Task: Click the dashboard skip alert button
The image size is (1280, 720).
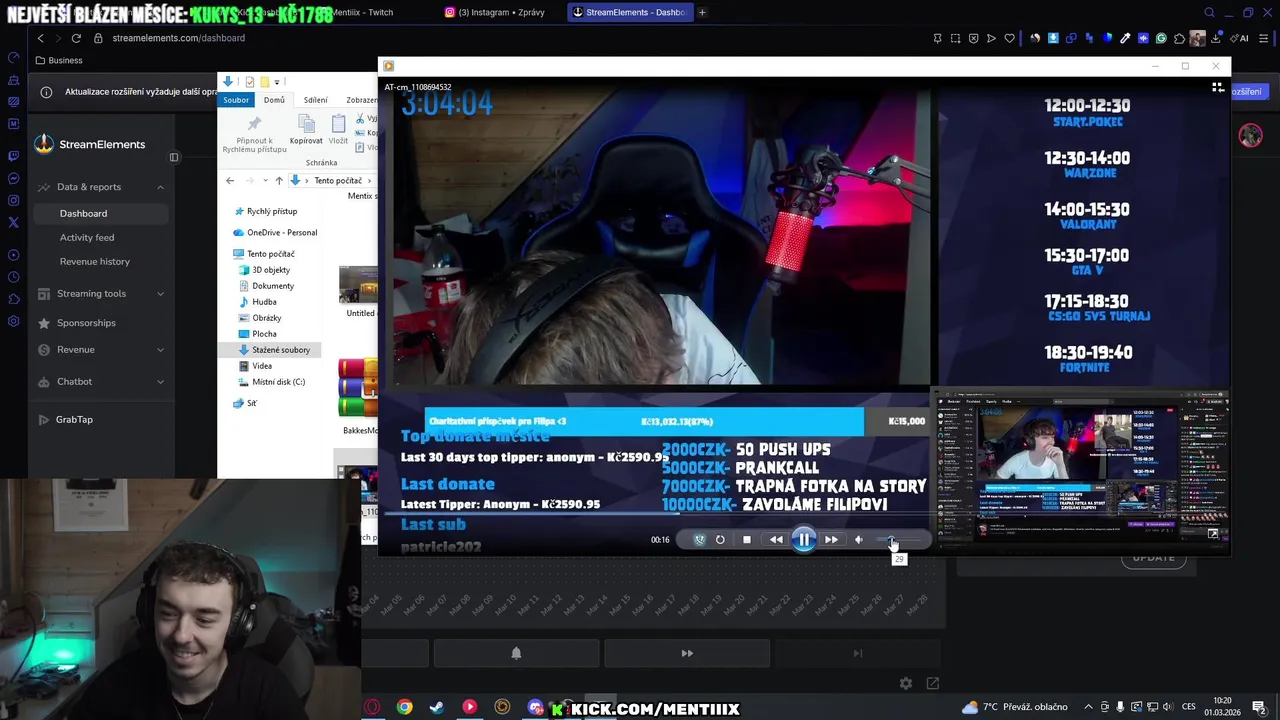Action: 687,653
